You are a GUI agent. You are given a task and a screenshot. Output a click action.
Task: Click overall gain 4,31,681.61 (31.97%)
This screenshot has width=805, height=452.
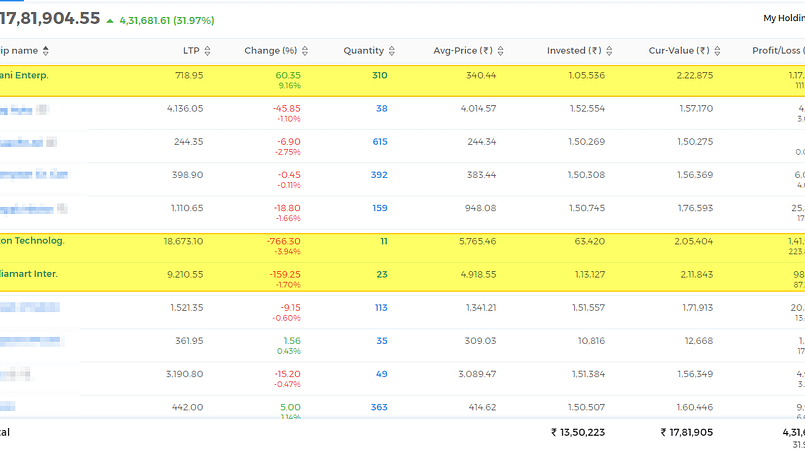coord(167,21)
